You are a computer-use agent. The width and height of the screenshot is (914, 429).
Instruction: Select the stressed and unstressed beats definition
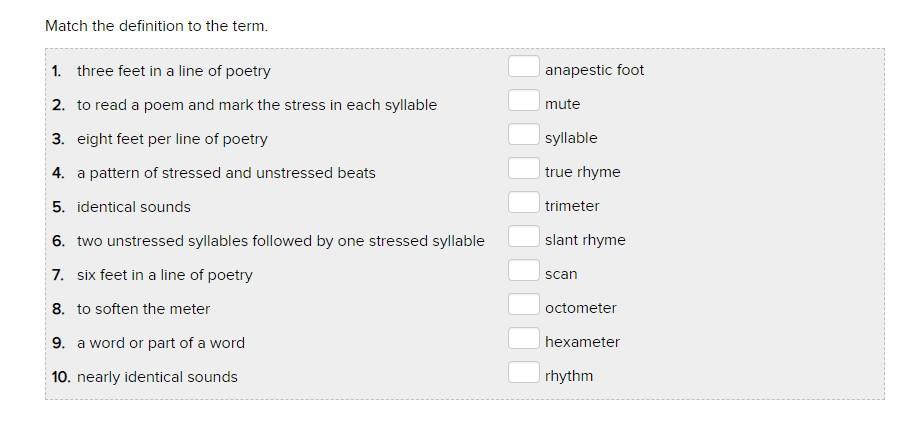click(x=226, y=173)
